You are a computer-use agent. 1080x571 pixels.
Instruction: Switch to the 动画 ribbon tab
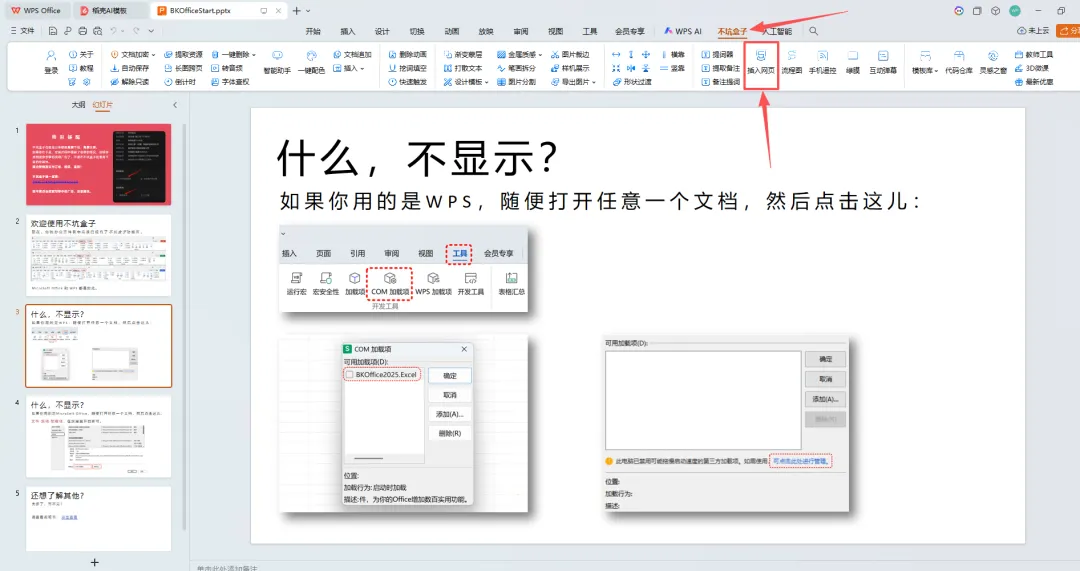coord(452,32)
